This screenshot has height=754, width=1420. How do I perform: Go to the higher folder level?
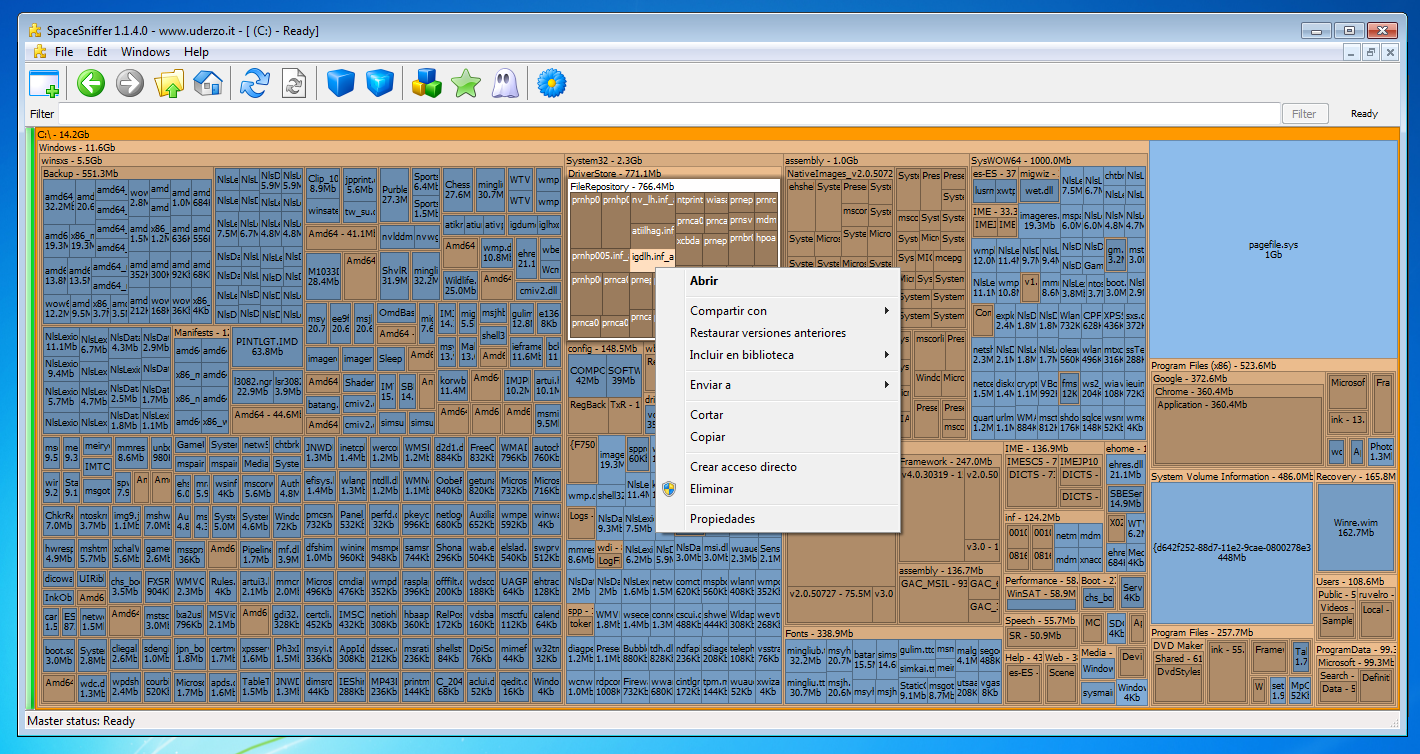pos(169,83)
